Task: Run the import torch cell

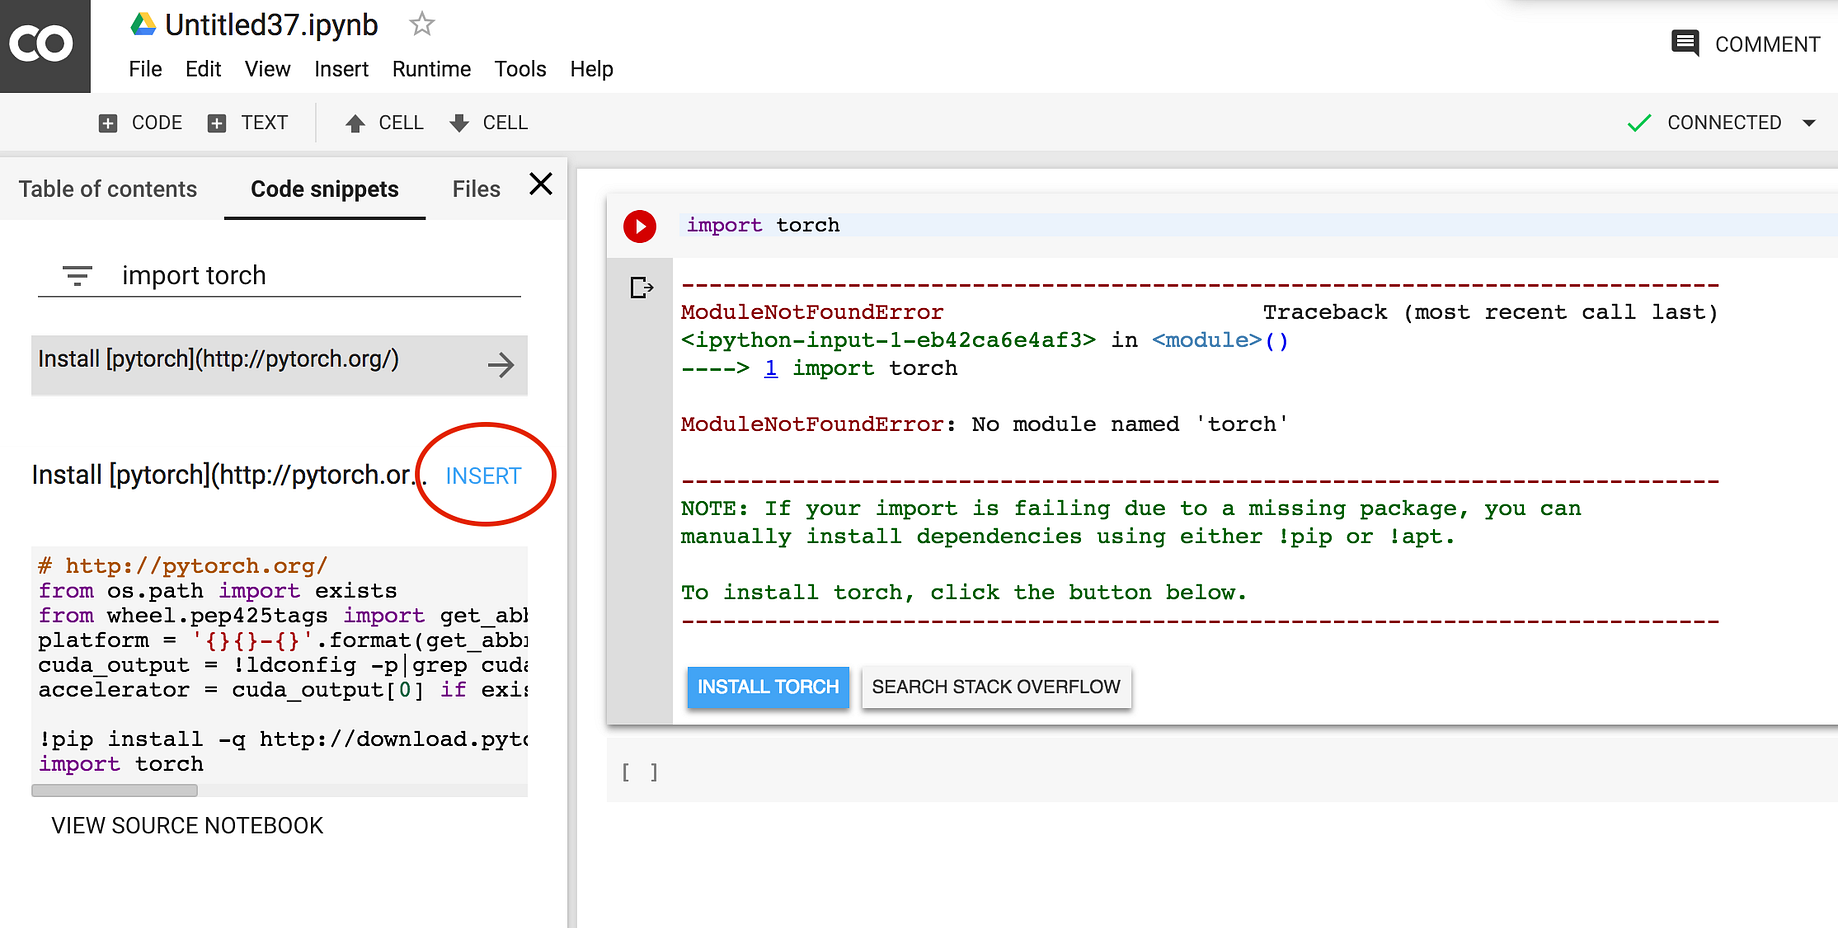Action: point(640,226)
